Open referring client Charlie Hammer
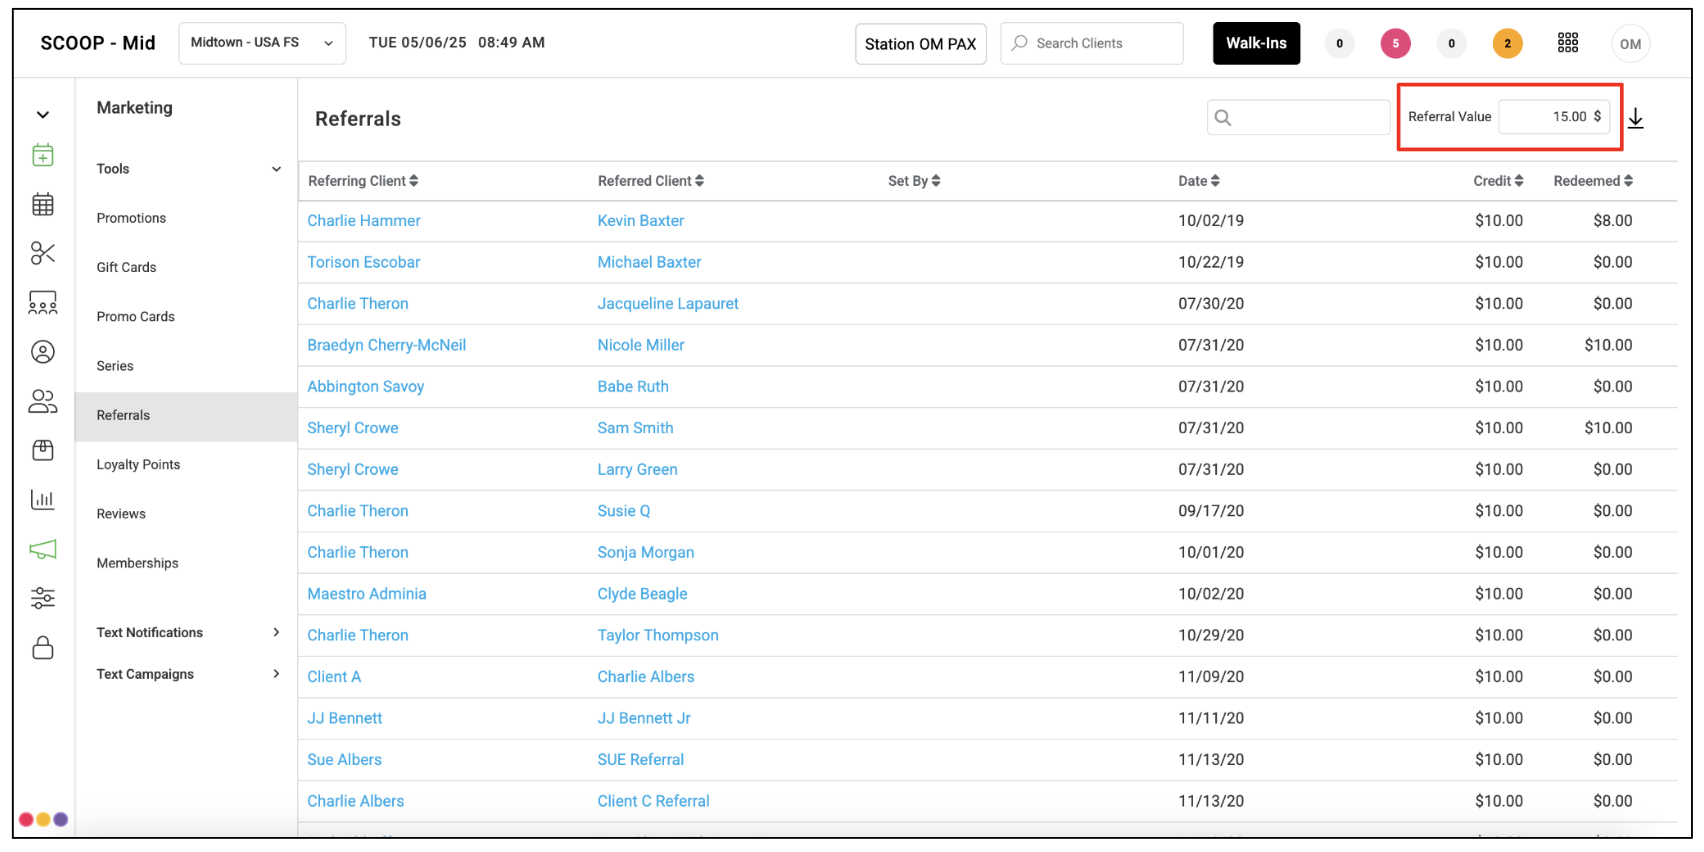Image resolution: width=1704 pixels, height=852 pixels. pos(364,221)
